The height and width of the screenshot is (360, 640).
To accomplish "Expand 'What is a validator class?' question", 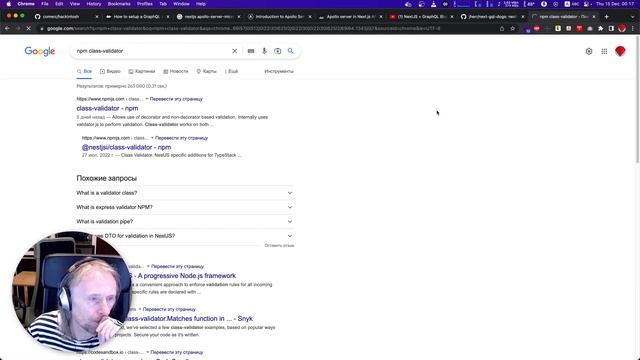I will [x=184, y=193].
